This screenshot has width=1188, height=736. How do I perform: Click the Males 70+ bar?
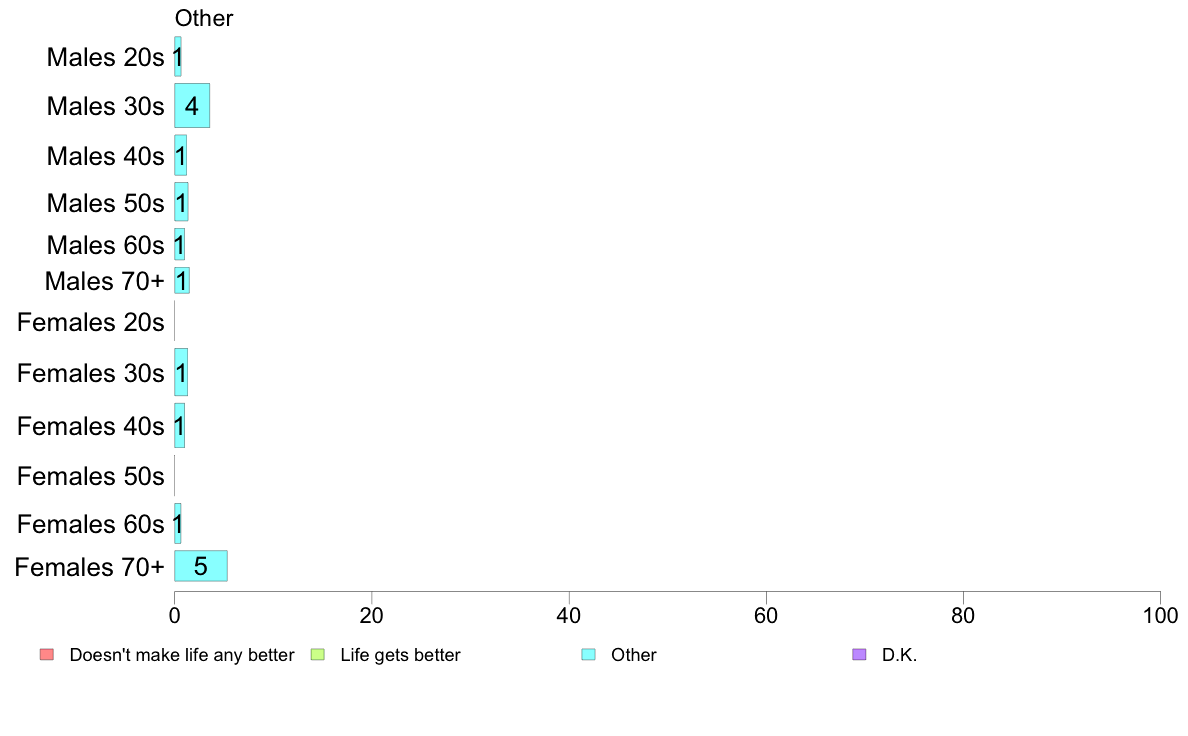click(x=182, y=280)
